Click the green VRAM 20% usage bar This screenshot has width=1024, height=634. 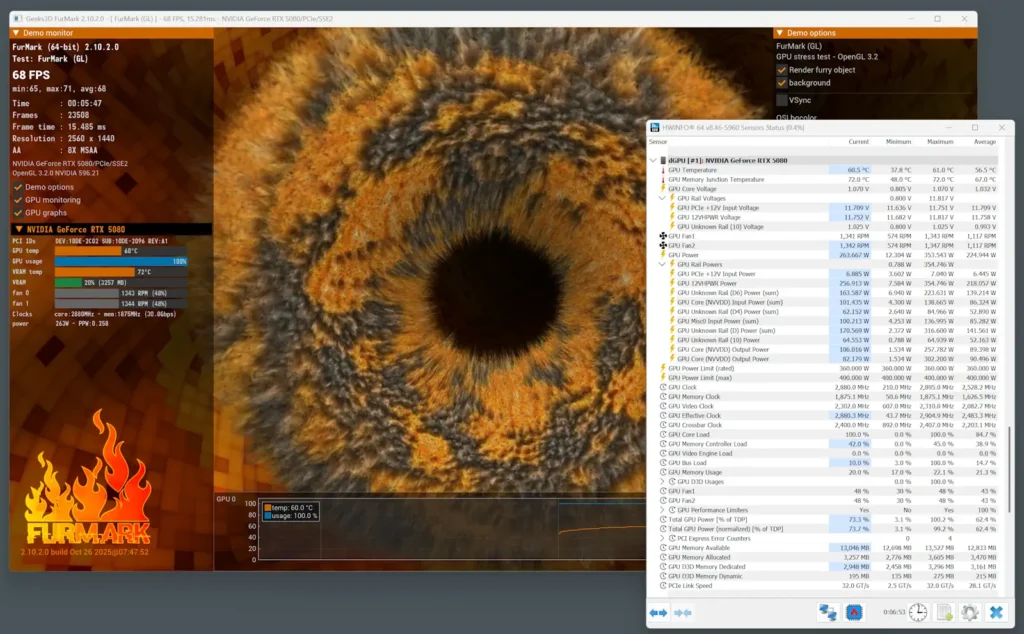(x=68, y=283)
